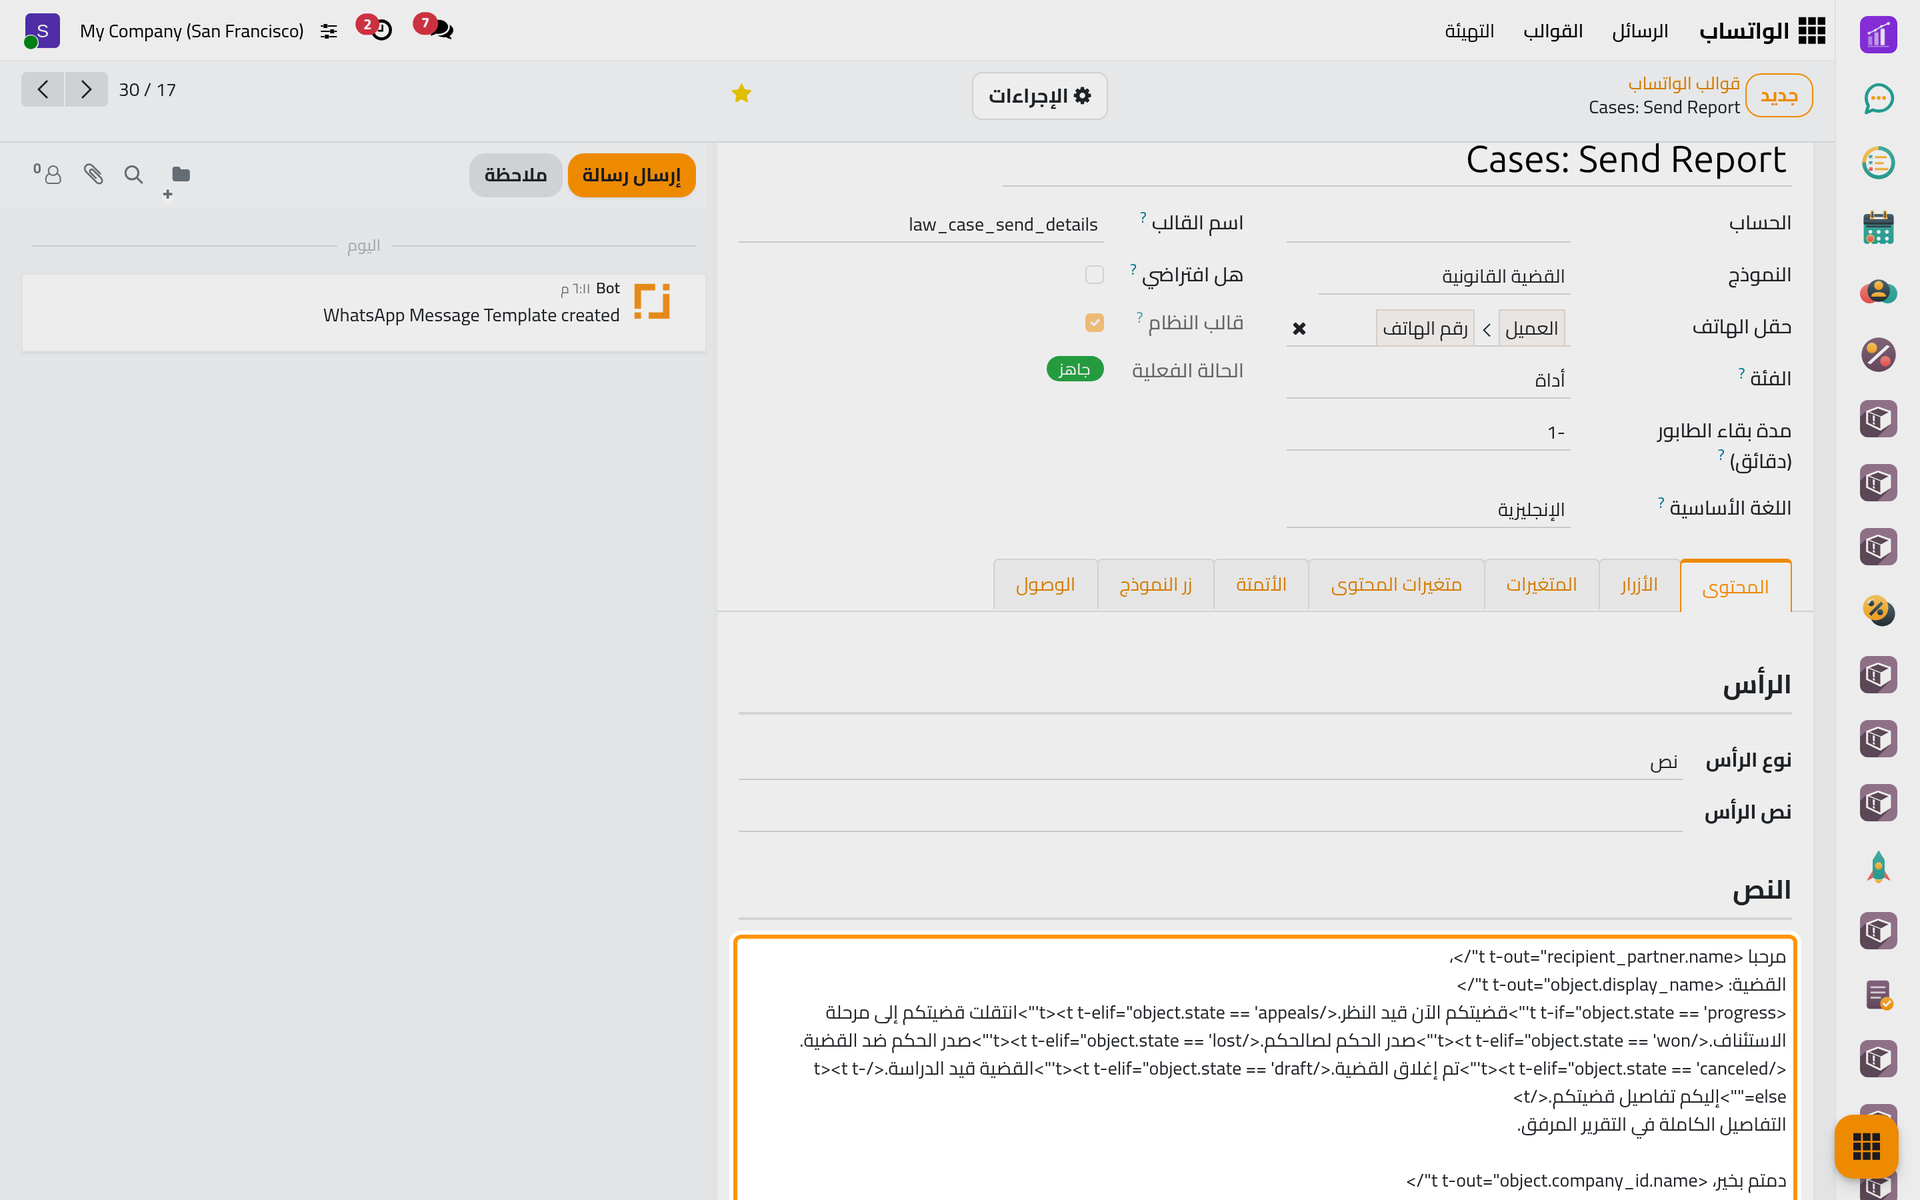
Task: Open the نوع الرأس dropdown showing نص
Action: click(1210, 762)
